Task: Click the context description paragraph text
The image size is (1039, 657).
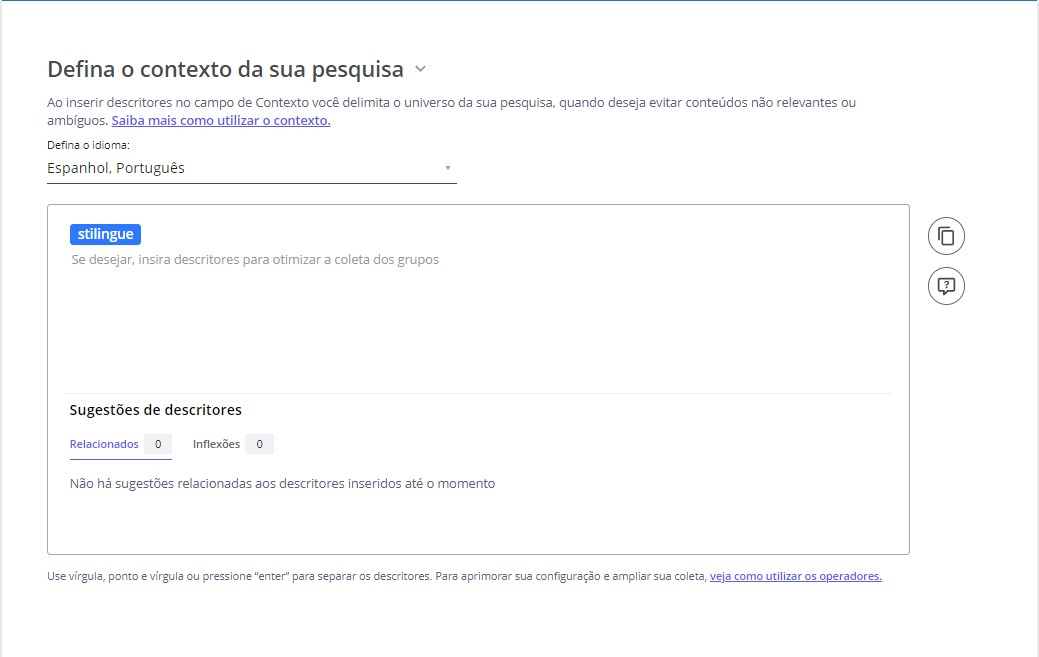Action: (x=450, y=103)
